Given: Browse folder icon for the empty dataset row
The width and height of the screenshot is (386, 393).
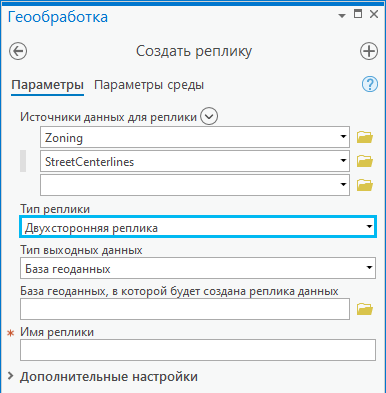Looking at the screenshot, I should coord(365,185).
